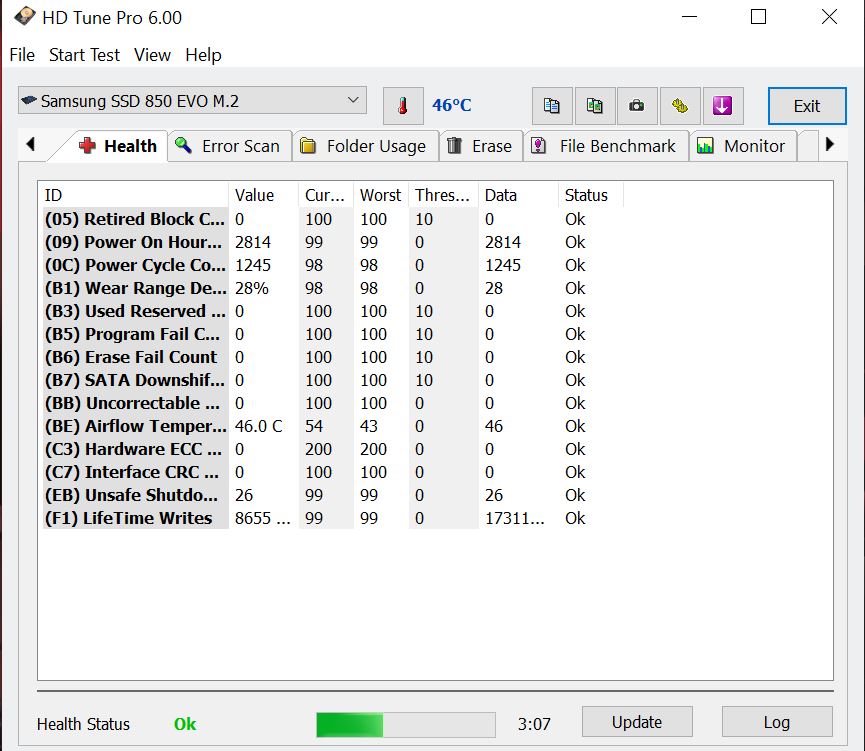Click the copy screenshot to clipboard icon
This screenshot has width=865, height=751.
pos(594,105)
